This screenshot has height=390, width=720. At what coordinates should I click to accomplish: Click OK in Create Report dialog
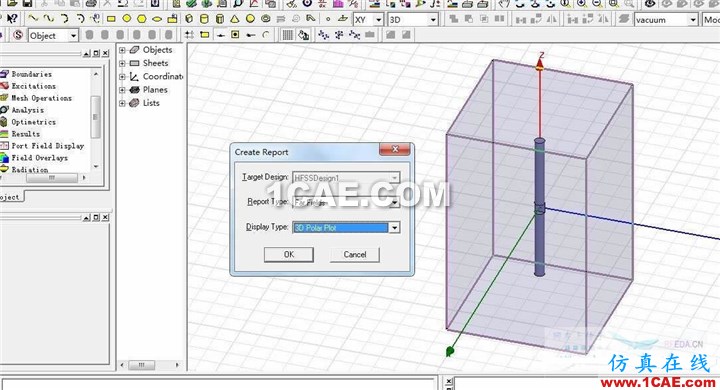[289, 254]
